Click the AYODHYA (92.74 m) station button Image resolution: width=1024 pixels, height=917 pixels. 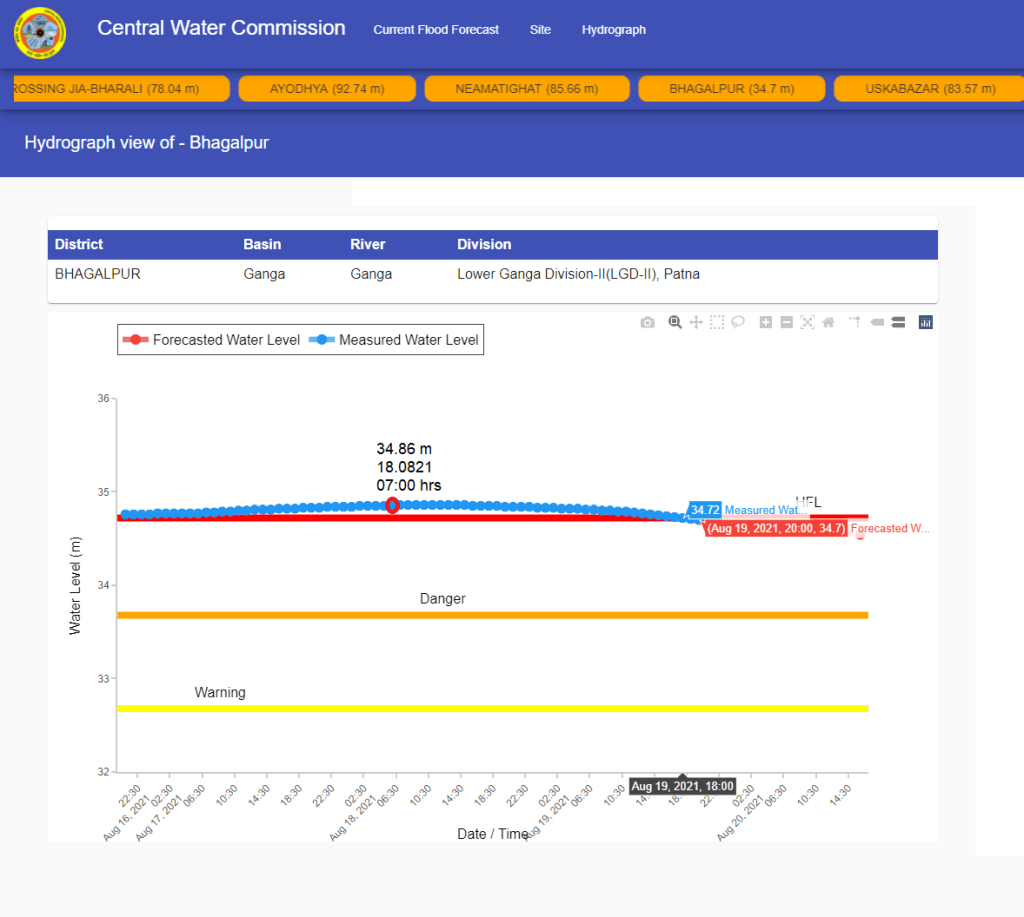pyautogui.click(x=327, y=89)
